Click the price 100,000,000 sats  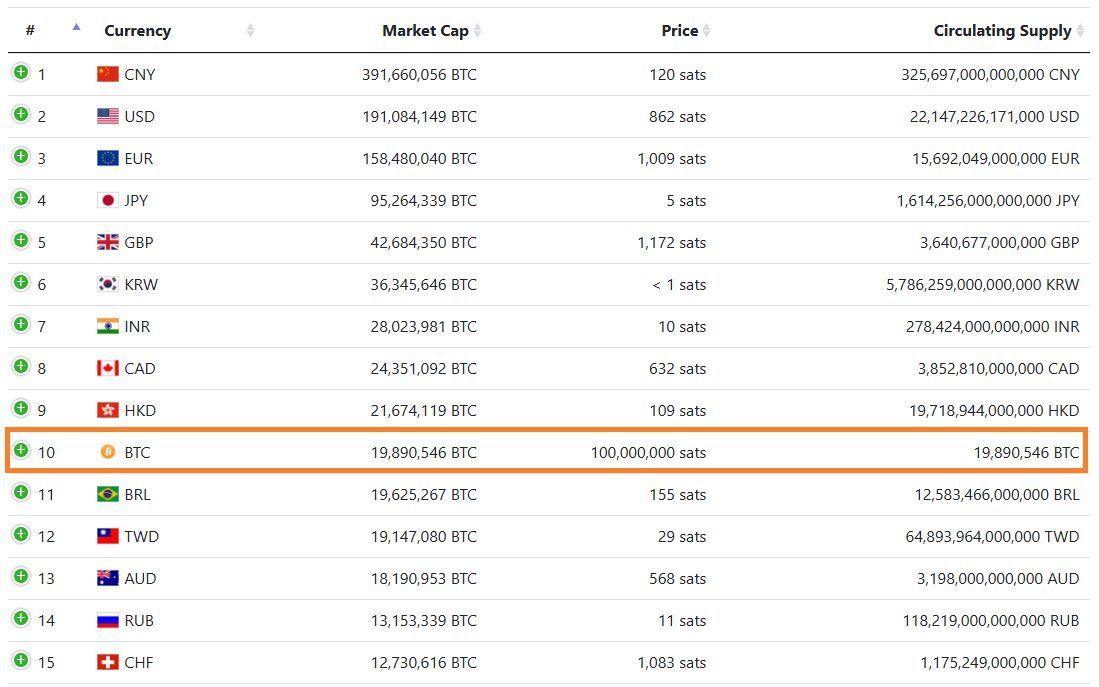click(648, 453)
